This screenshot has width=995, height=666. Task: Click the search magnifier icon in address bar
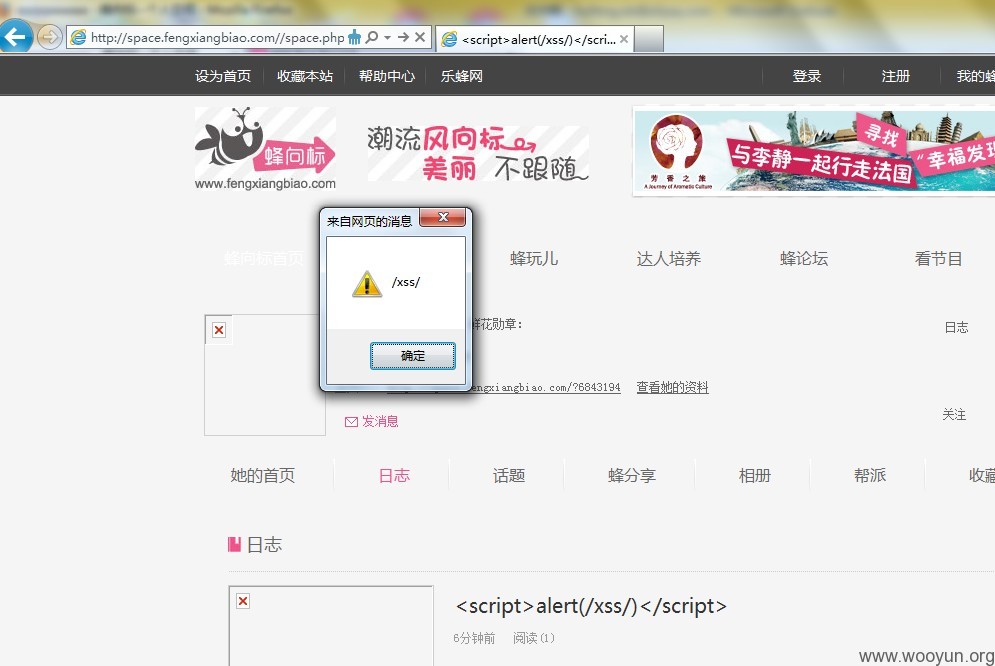pos(372,37)
